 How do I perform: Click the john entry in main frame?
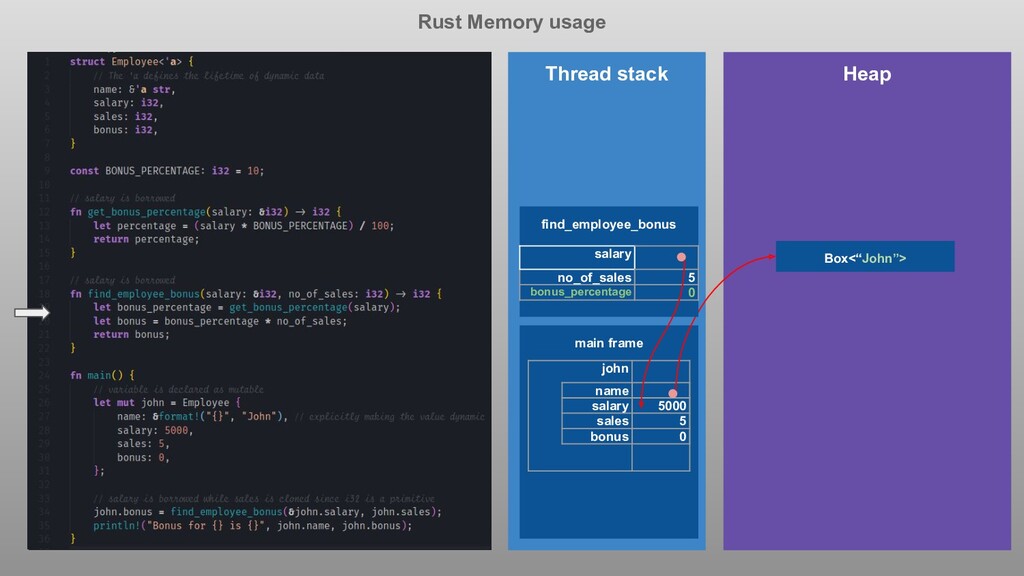tap(616, 368)
